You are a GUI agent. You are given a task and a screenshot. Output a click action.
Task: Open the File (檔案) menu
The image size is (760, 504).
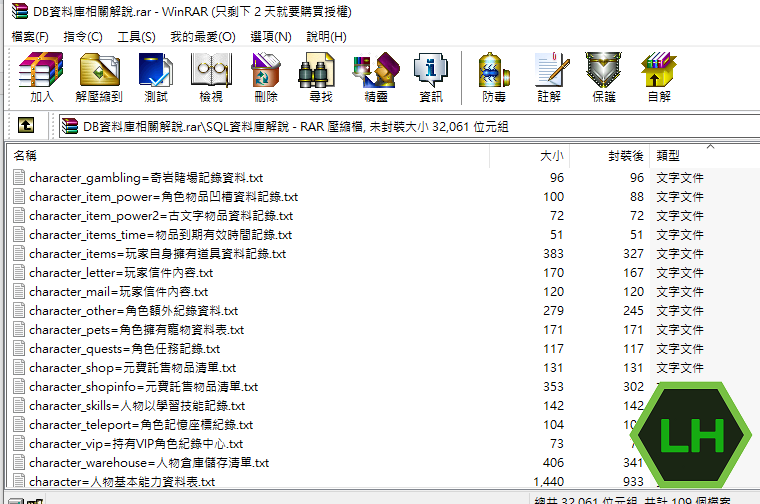[x=30, y=37]
